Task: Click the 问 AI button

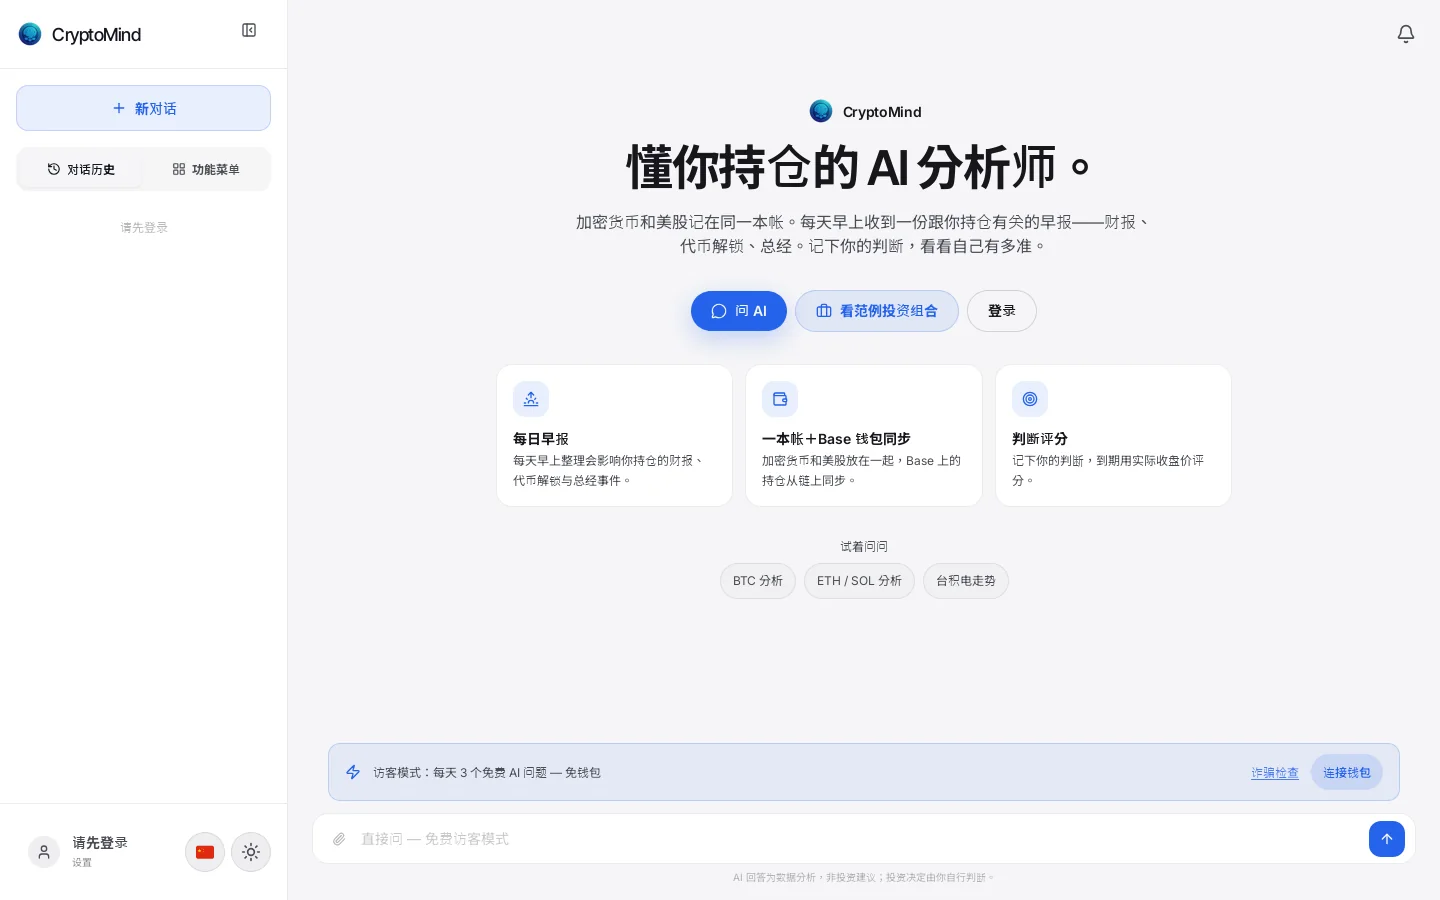Action: [x=739, y=311]
